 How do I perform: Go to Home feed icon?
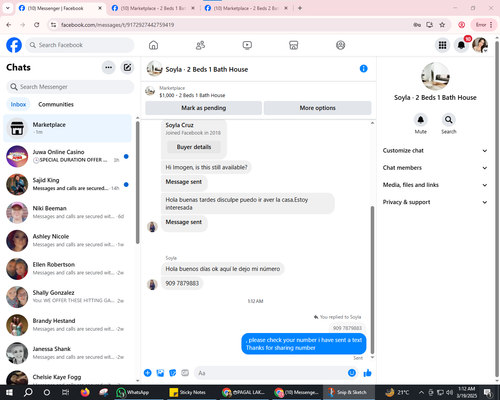(153, 45)
